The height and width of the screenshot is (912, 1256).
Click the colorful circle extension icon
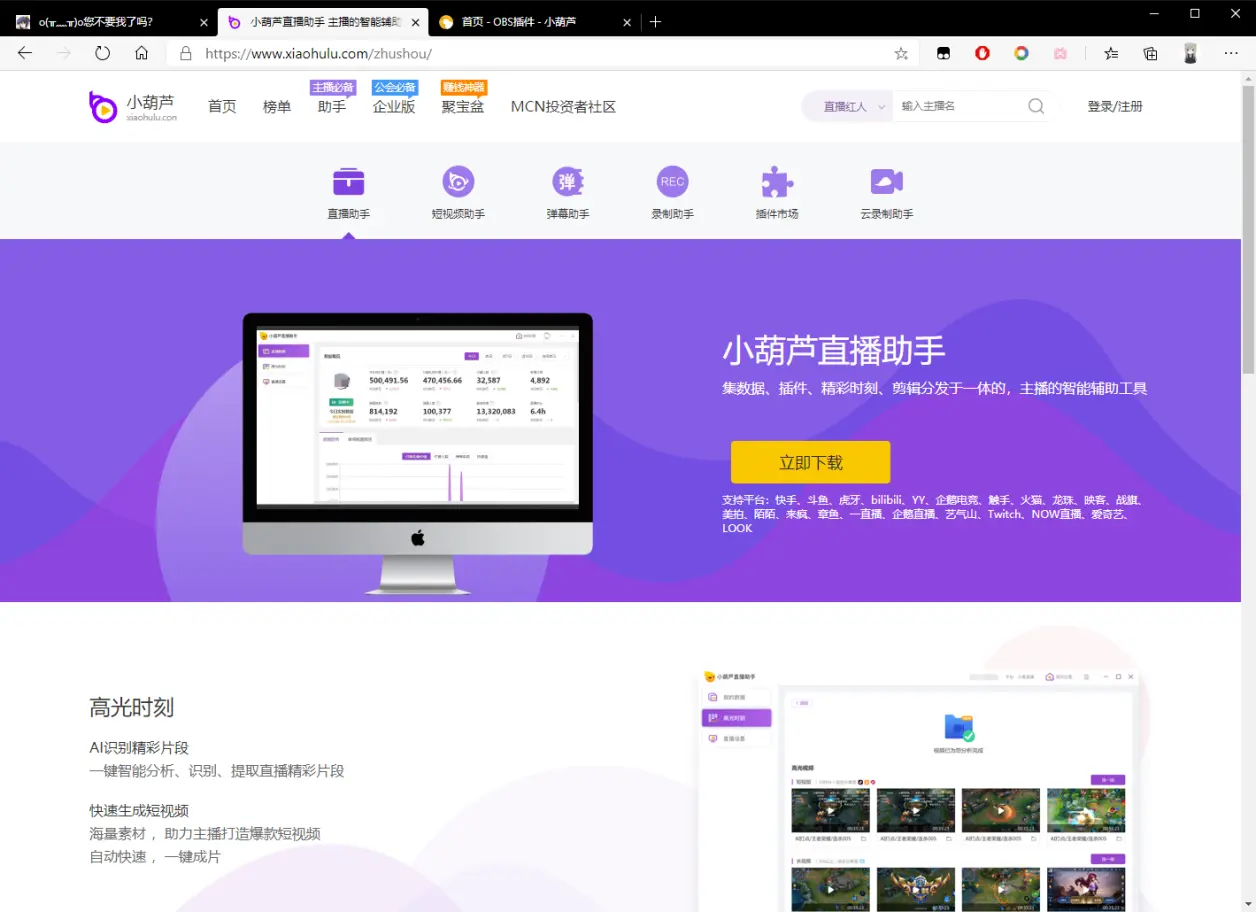point(1021,54)
